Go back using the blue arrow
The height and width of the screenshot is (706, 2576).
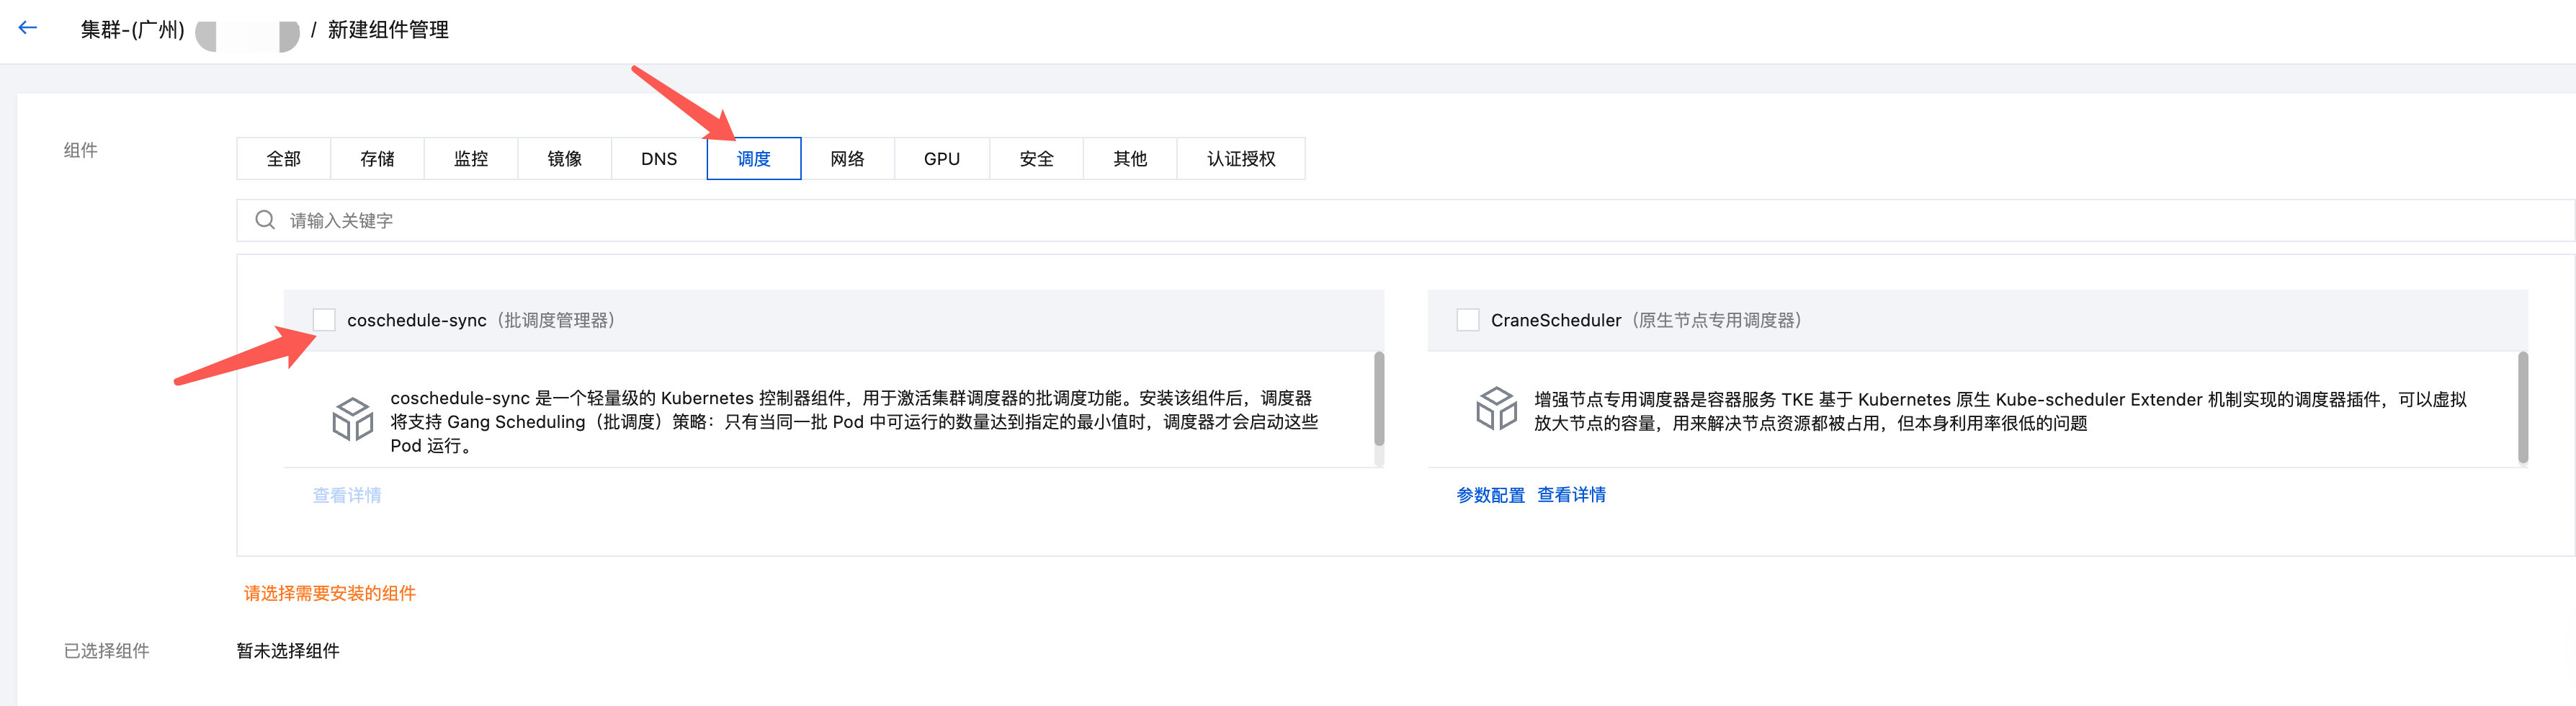point(28,28)
